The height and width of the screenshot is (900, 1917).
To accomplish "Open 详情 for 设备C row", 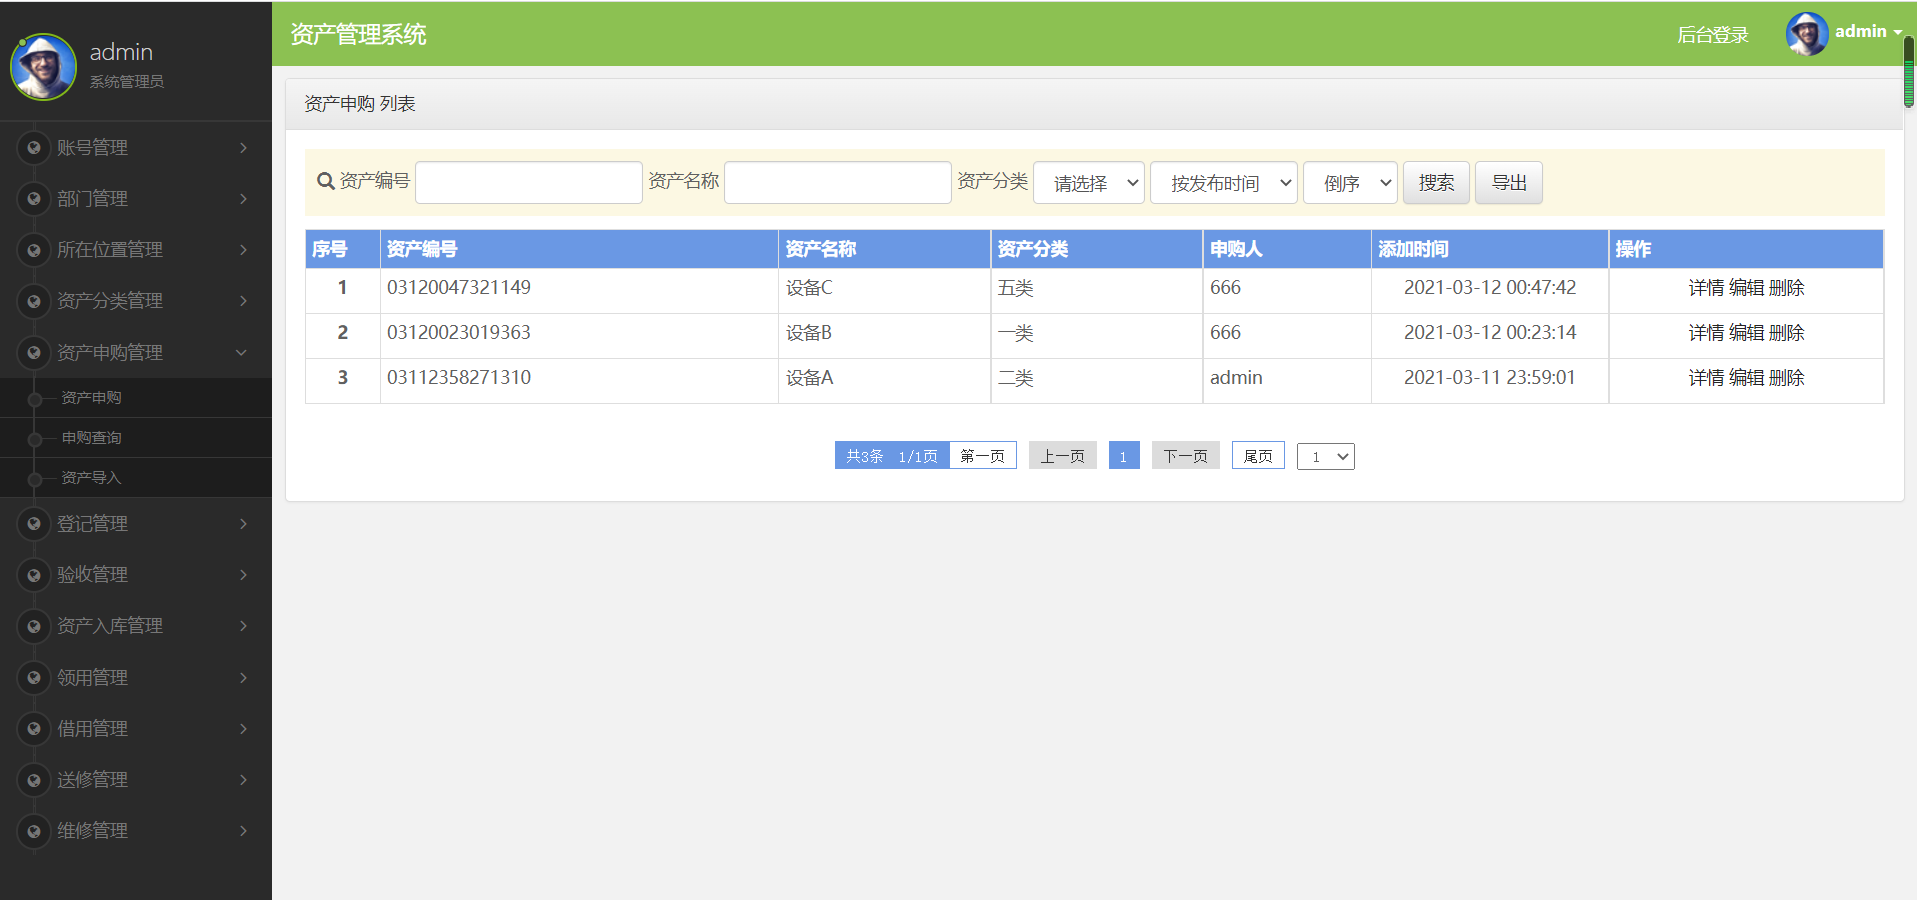I will (1706, 288).
